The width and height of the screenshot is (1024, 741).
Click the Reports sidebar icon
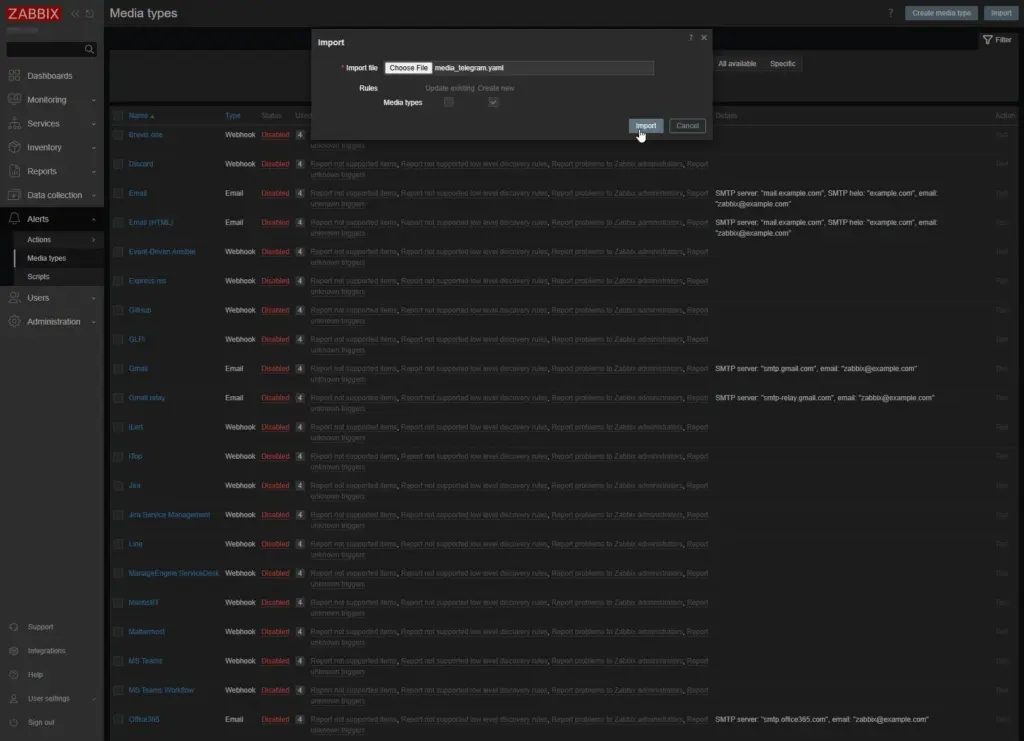[14, 171]
